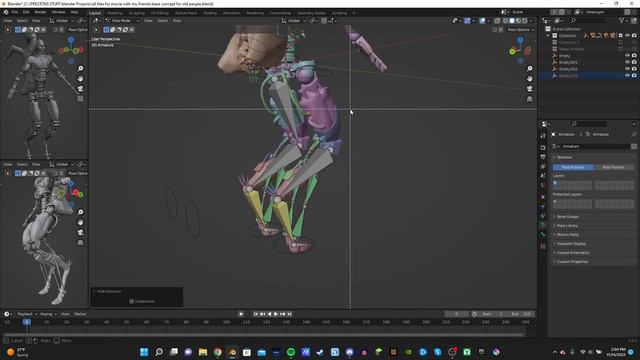Open the timeline editor type icon

7,314
